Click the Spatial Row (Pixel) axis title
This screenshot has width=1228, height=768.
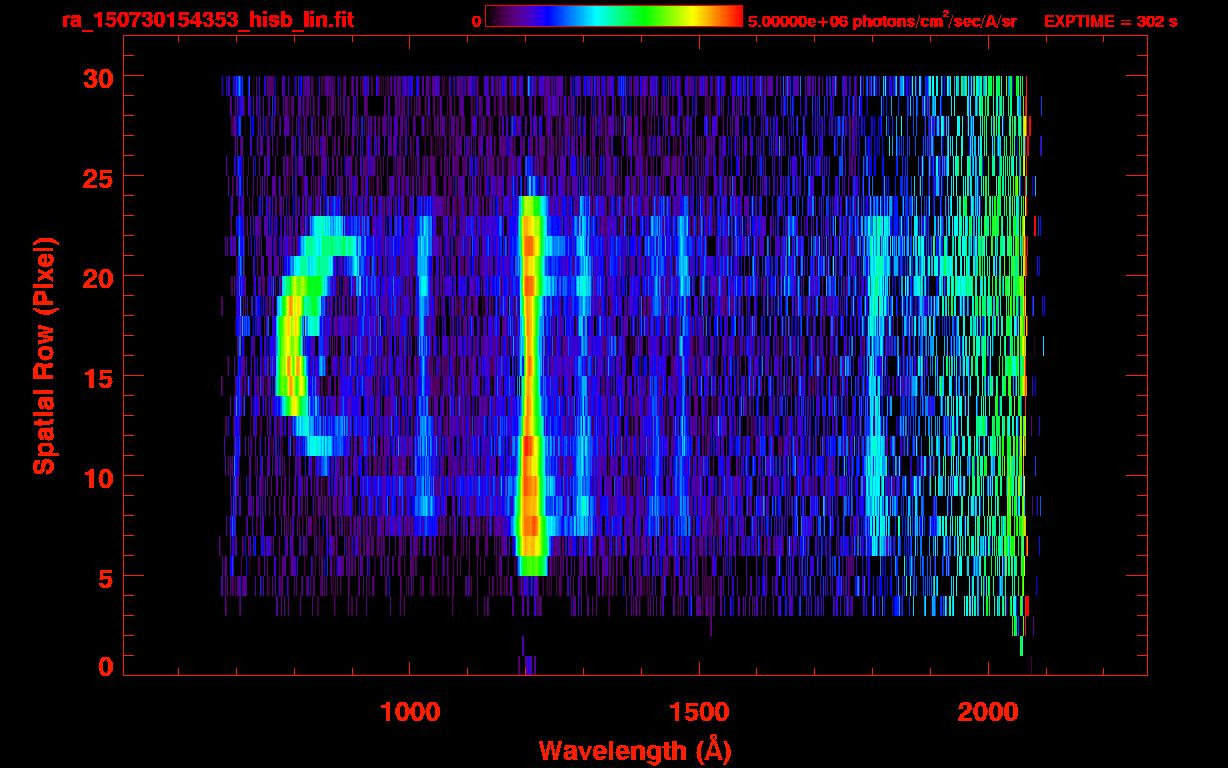[x=44, y=355]
